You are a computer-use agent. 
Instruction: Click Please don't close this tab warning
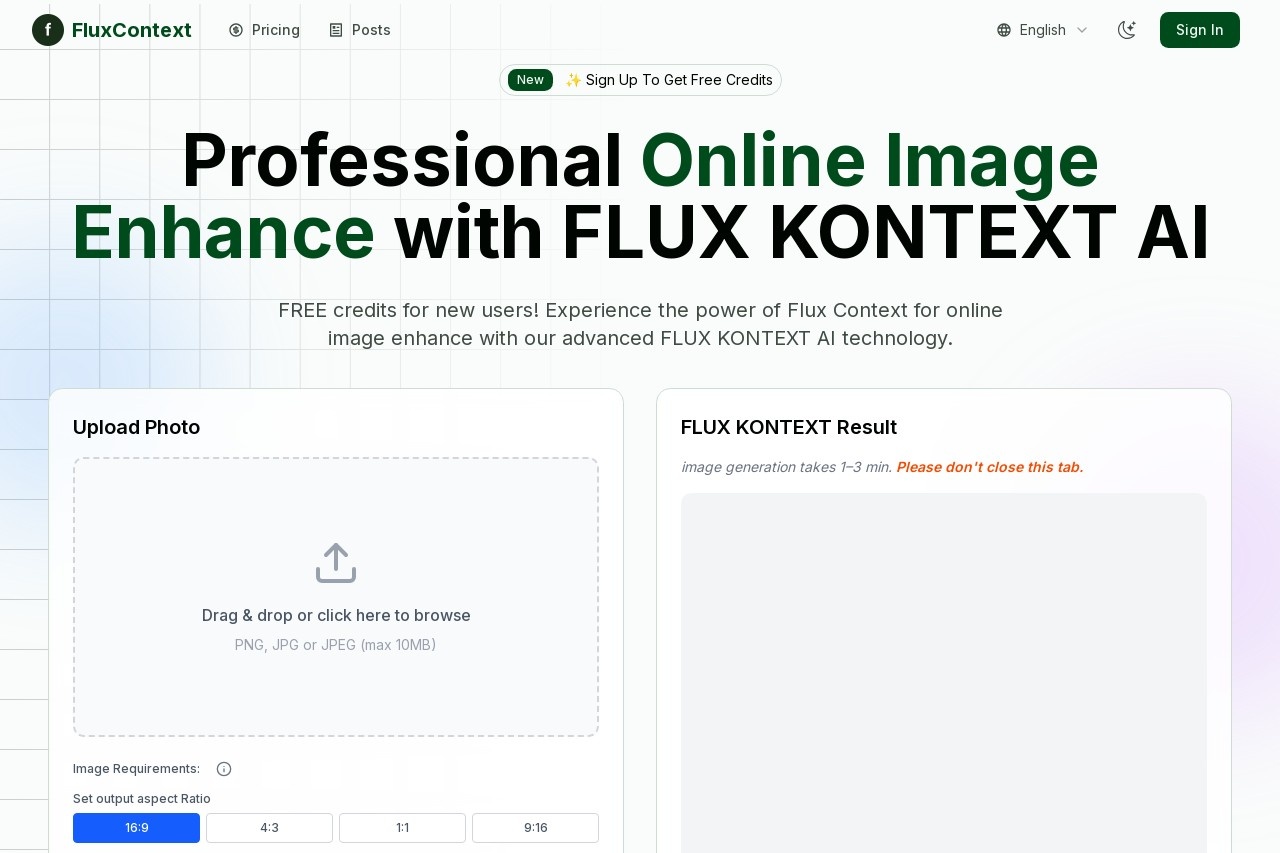click(x=990, y=467)
